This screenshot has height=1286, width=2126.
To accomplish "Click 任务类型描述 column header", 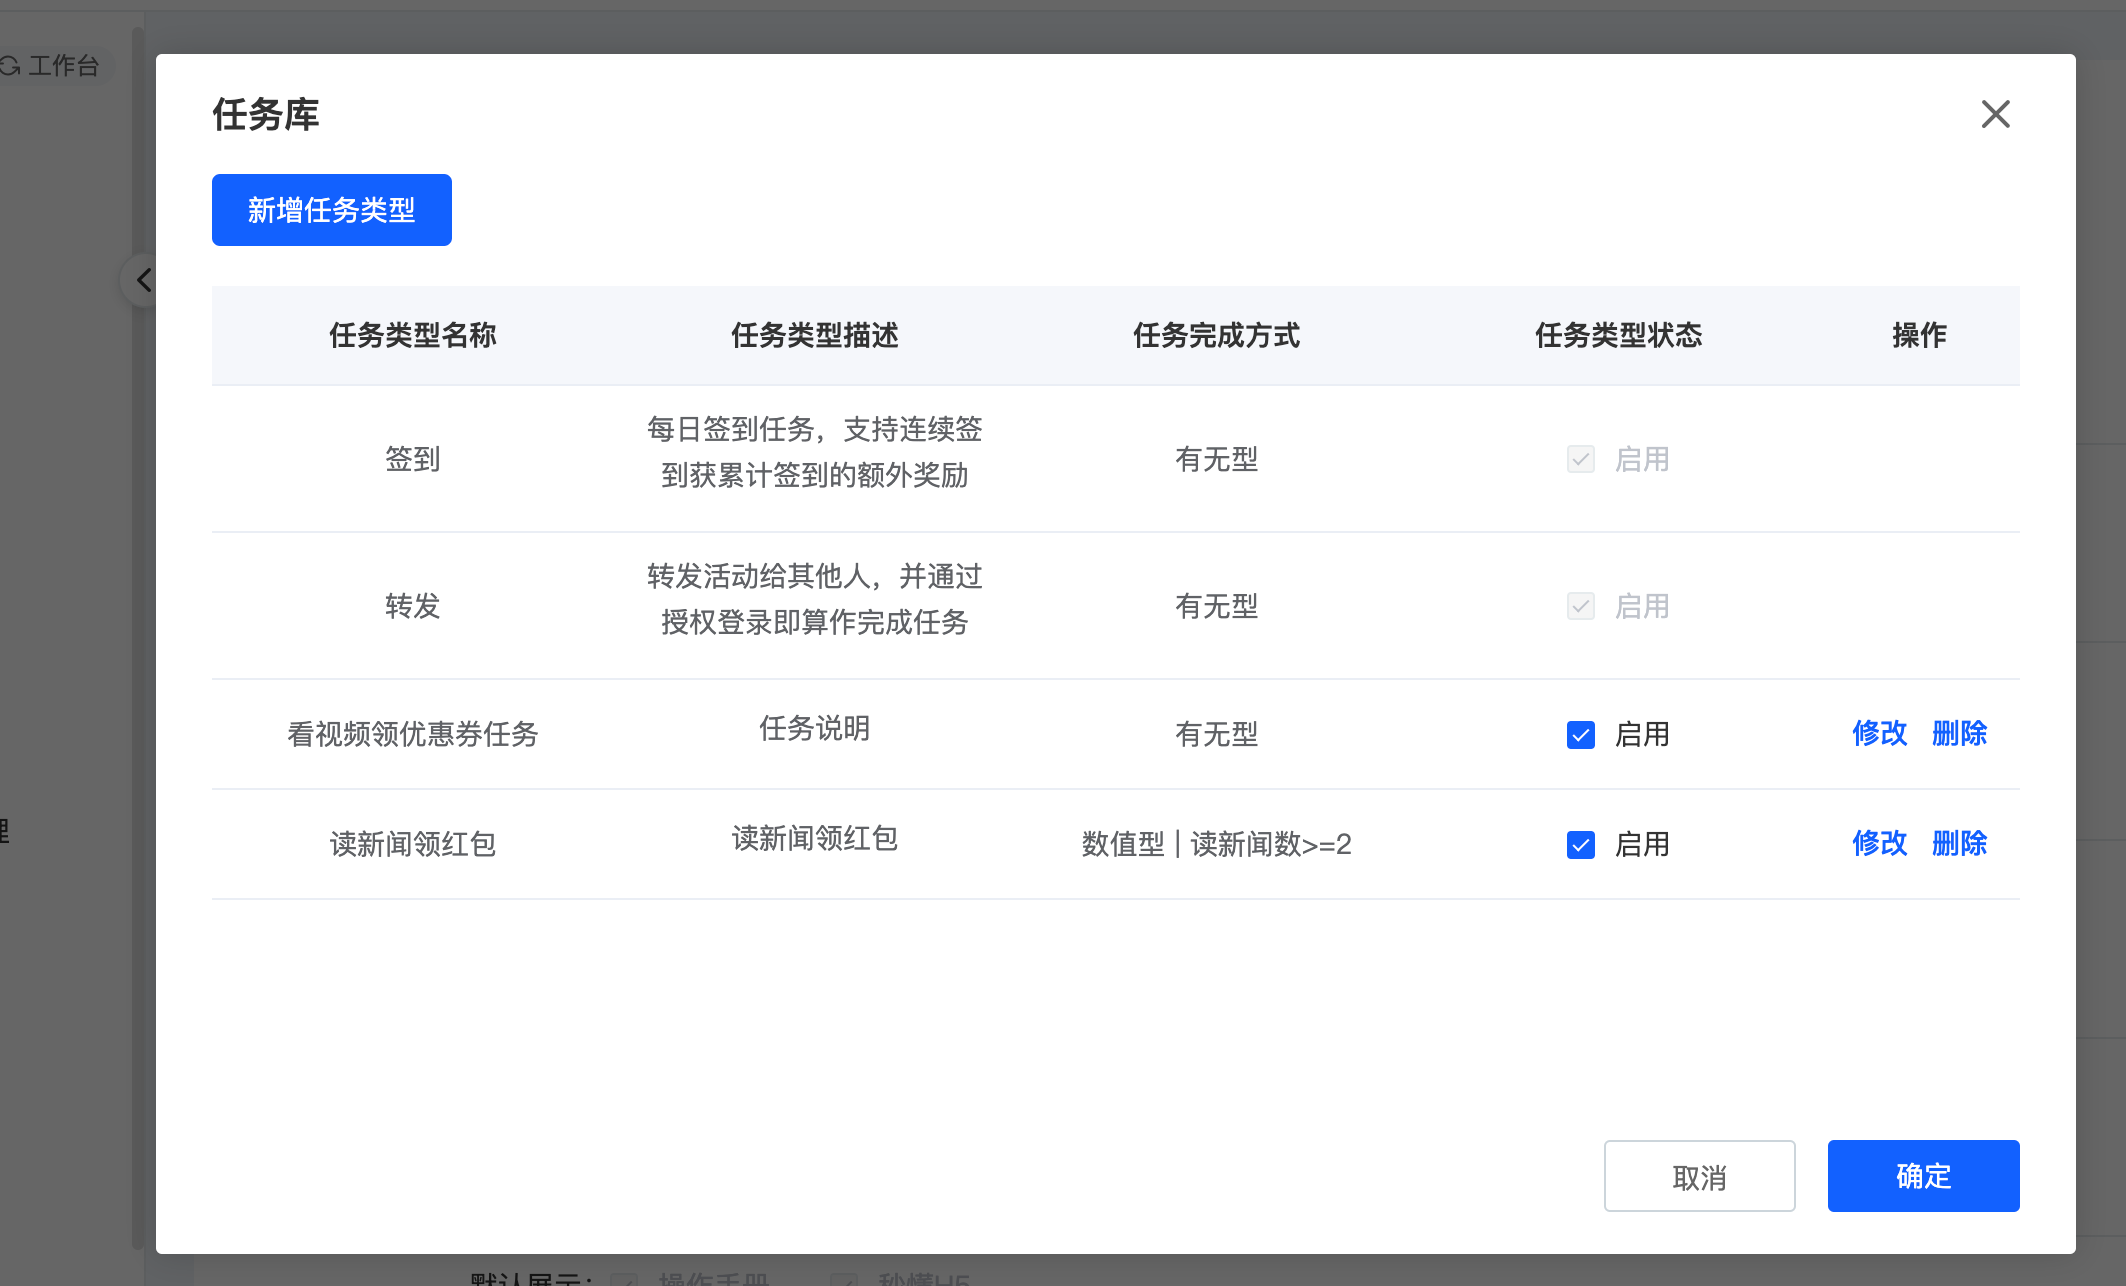I will [x=815, y=335].
